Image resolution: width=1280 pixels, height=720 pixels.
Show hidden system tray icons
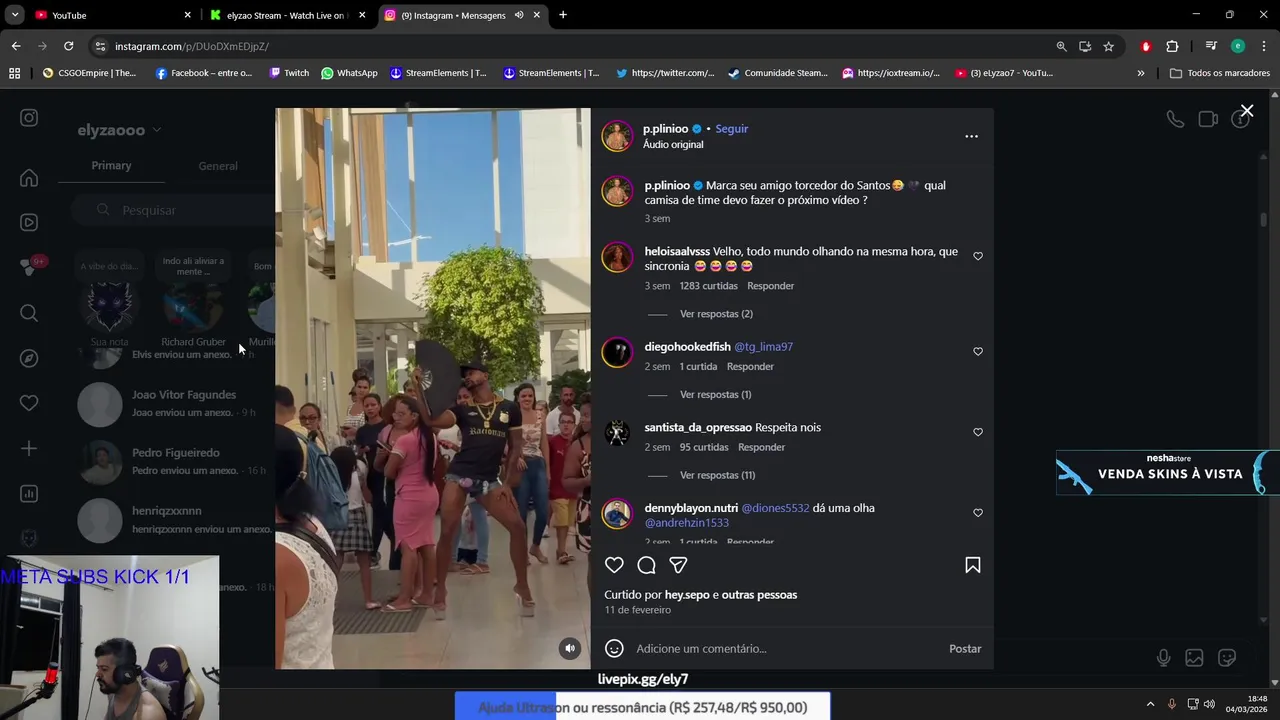tap(1150, 704)
